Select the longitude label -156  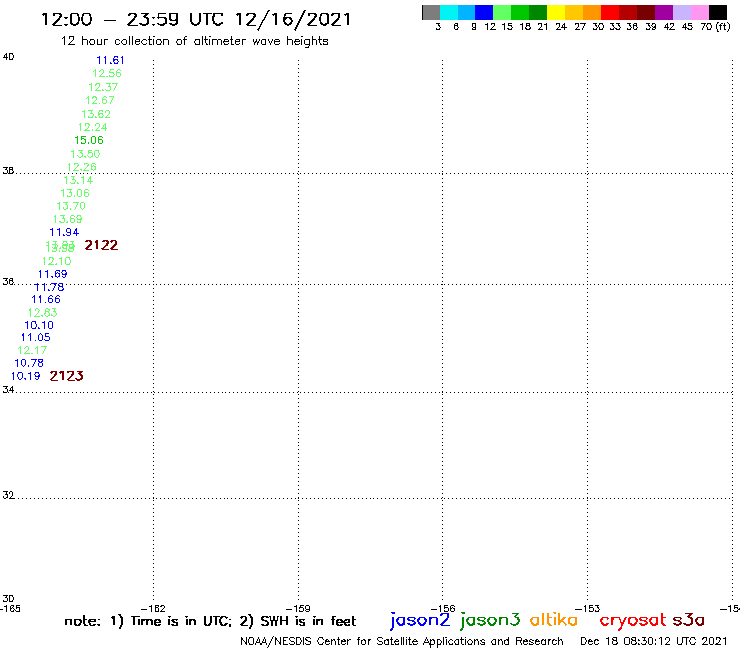tap(443, 608)
